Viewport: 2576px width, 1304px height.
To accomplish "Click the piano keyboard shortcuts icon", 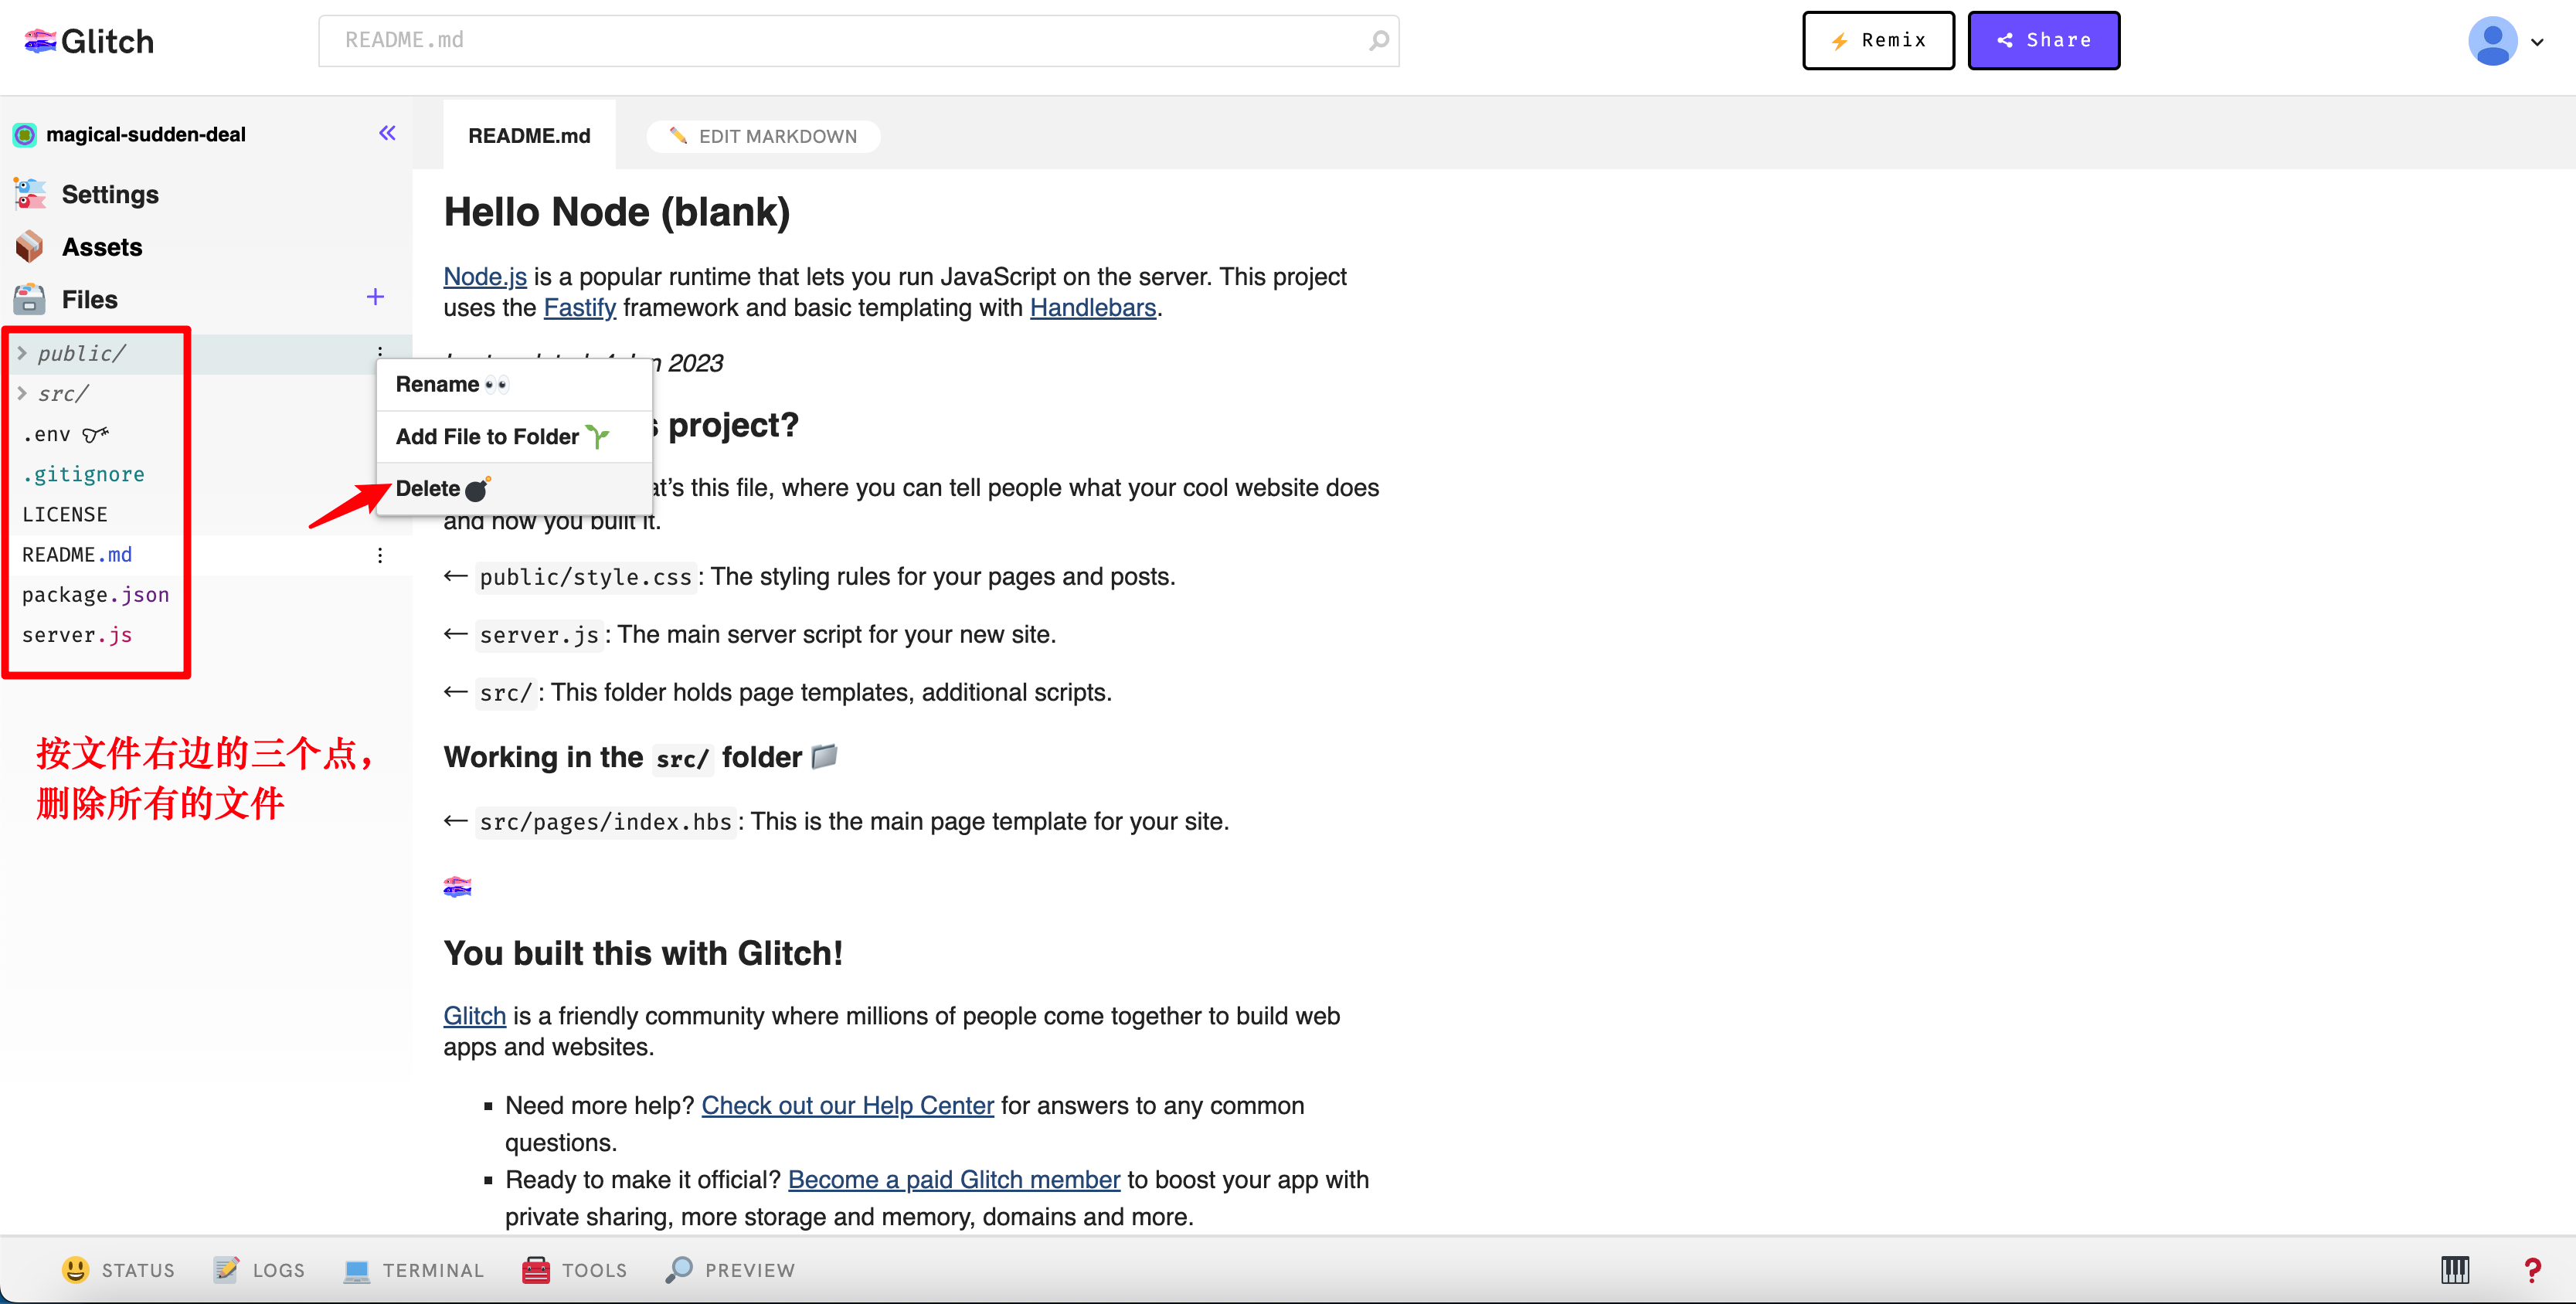I will [2455, 1270].
